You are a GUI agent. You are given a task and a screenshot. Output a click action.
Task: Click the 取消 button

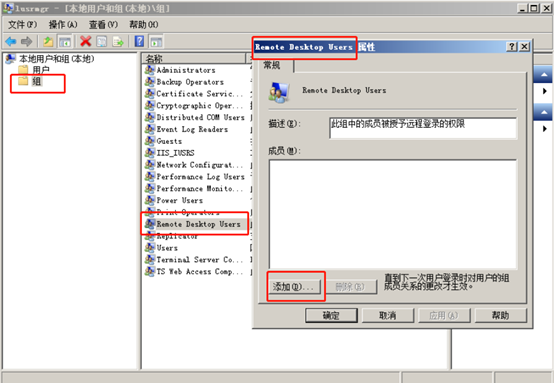[388, 315]
